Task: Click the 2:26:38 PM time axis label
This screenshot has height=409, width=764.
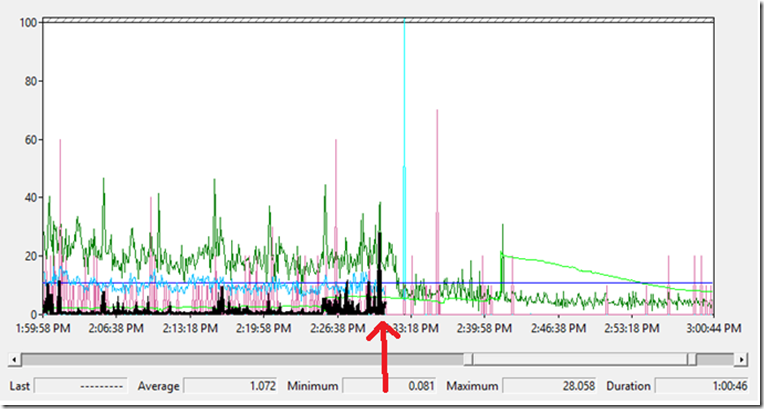Action: click(x=338, y=329)
